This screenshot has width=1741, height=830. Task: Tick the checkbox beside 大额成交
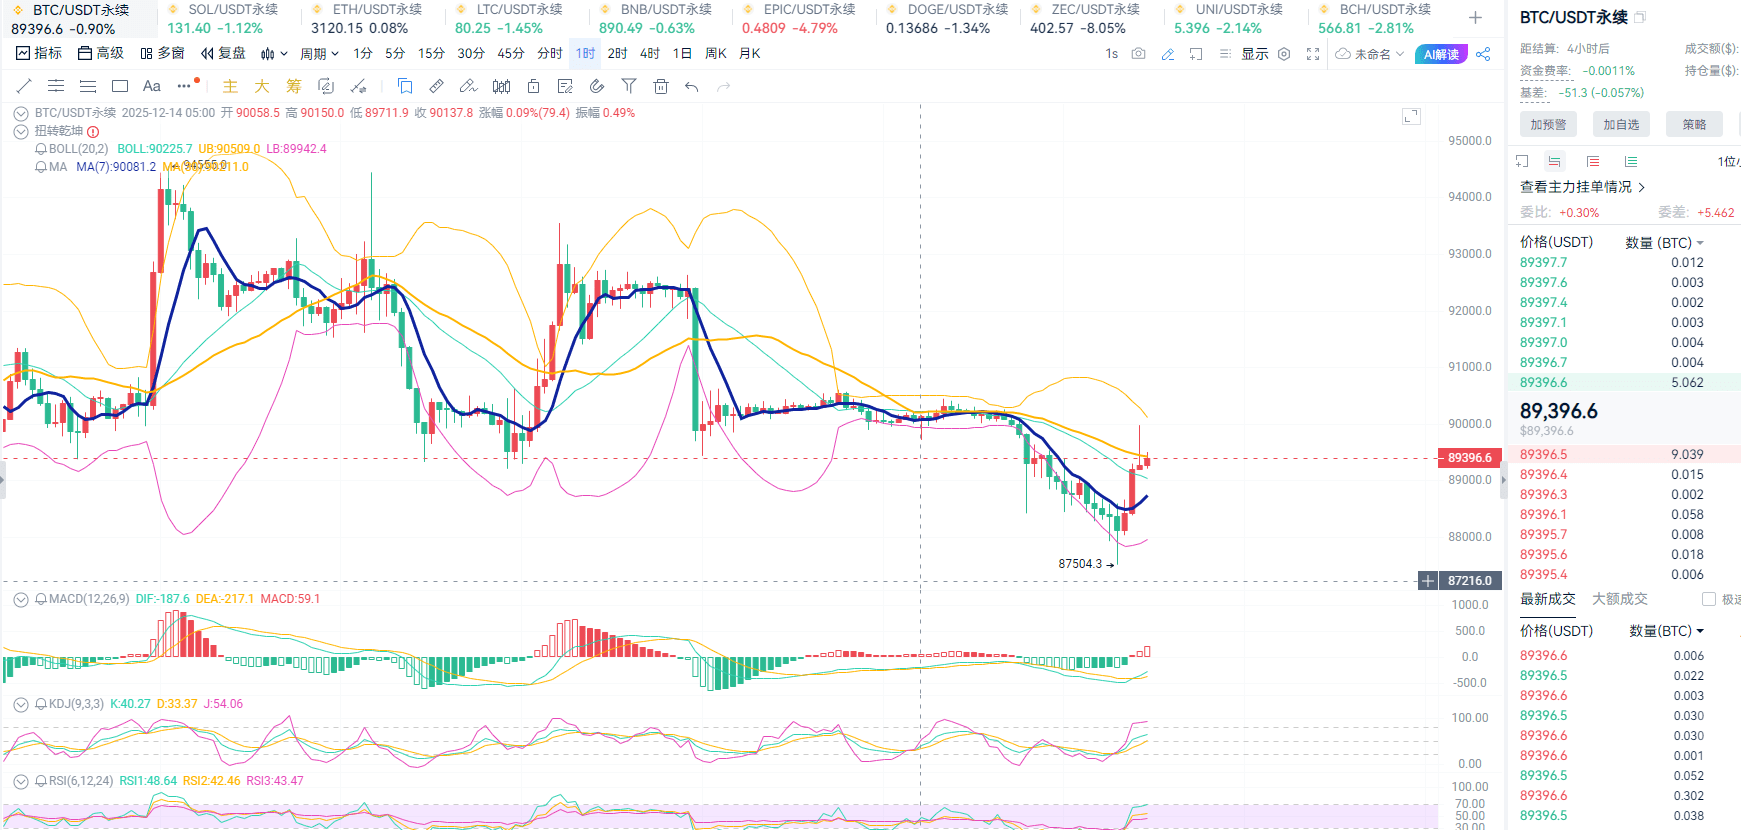click(x=1709, y=599)
